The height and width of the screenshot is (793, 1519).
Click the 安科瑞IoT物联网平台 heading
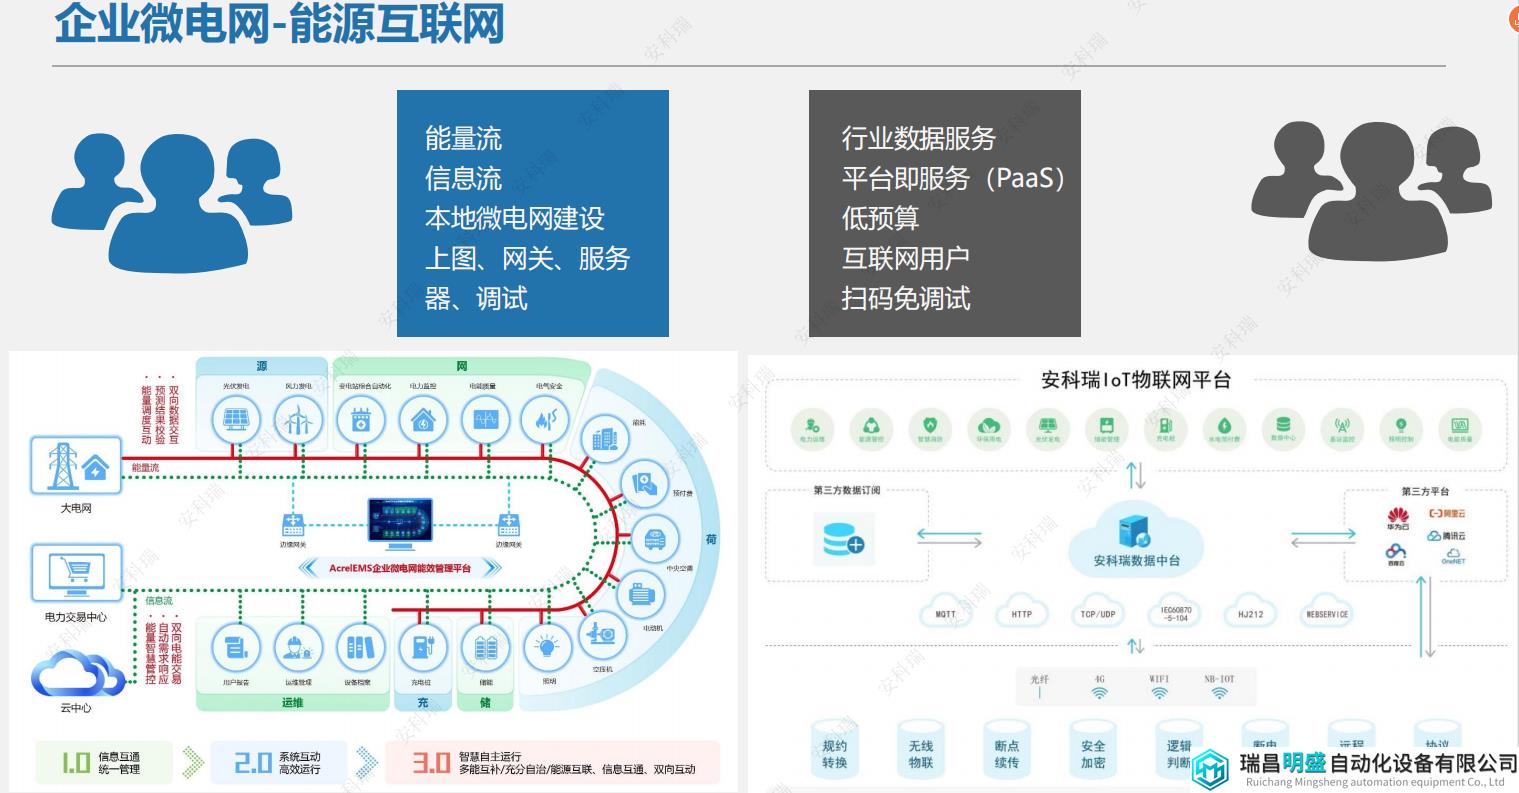(1136, 380)
